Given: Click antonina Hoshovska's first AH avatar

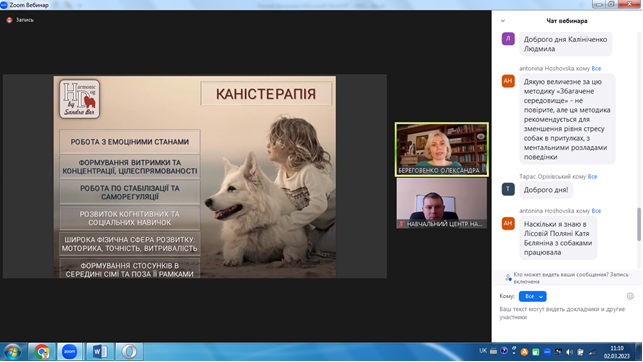Looking at the screenshot, I should click(508, 81).
